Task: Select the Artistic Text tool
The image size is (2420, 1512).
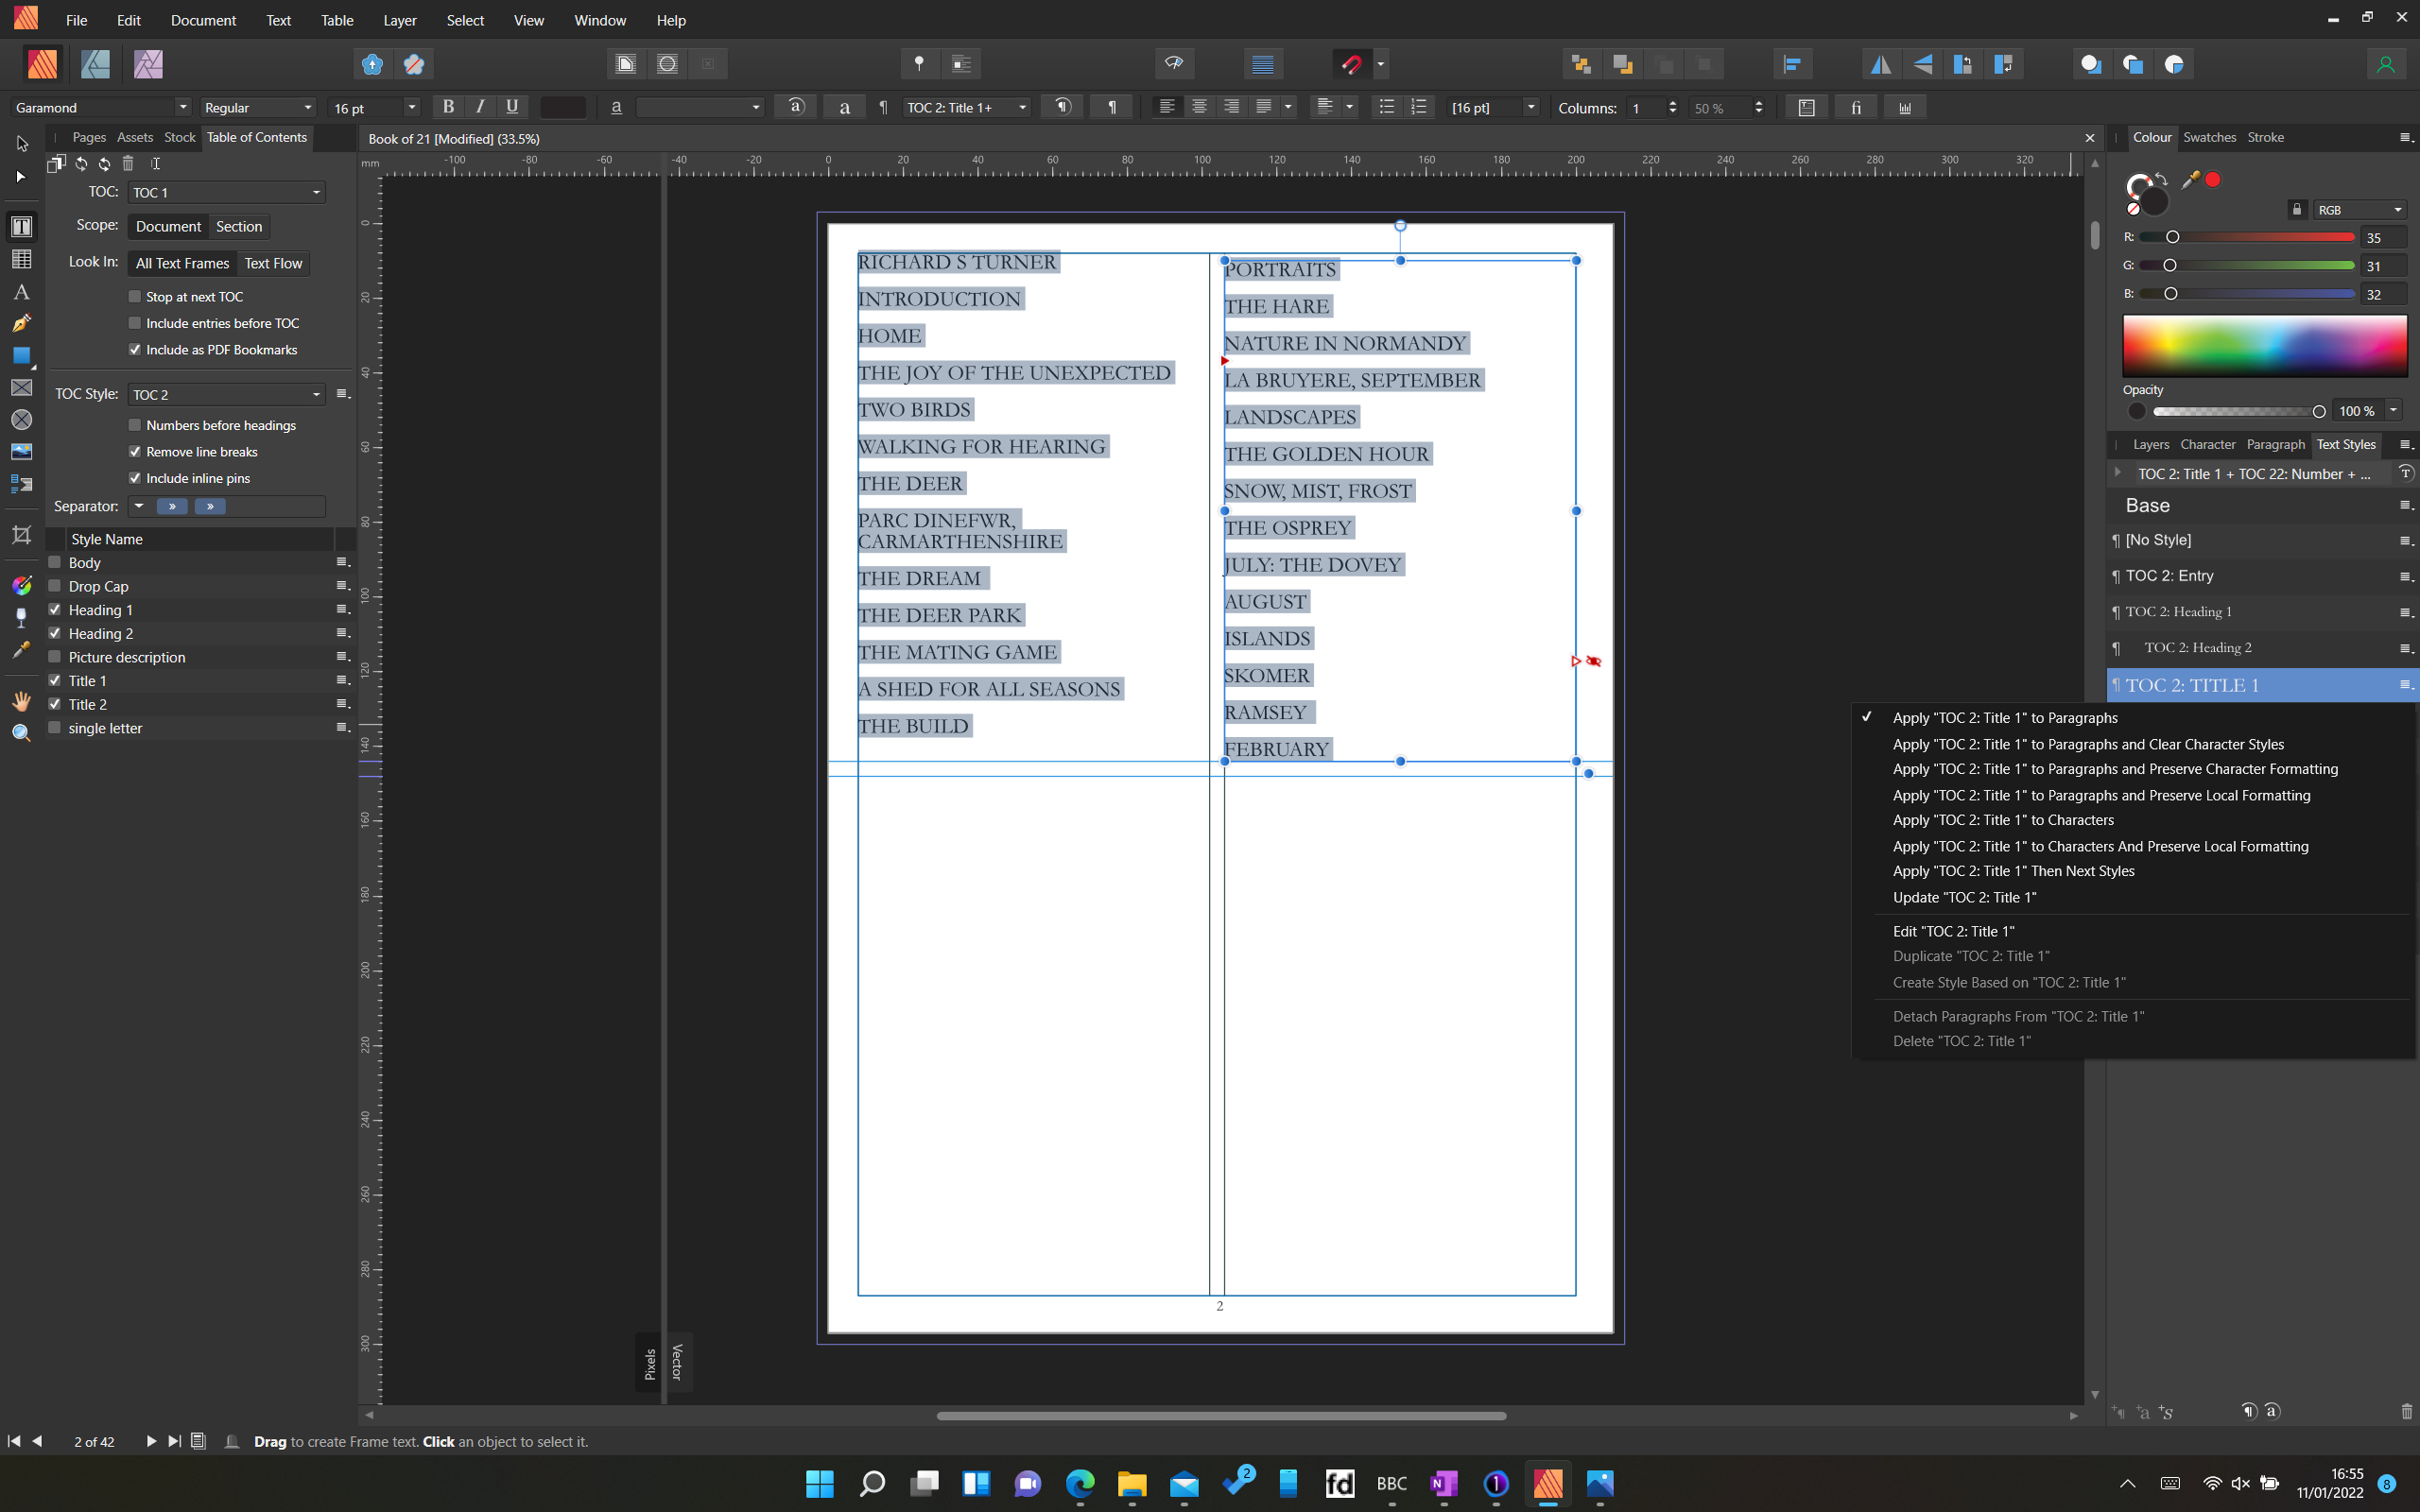Action: (x=21, y=292)
